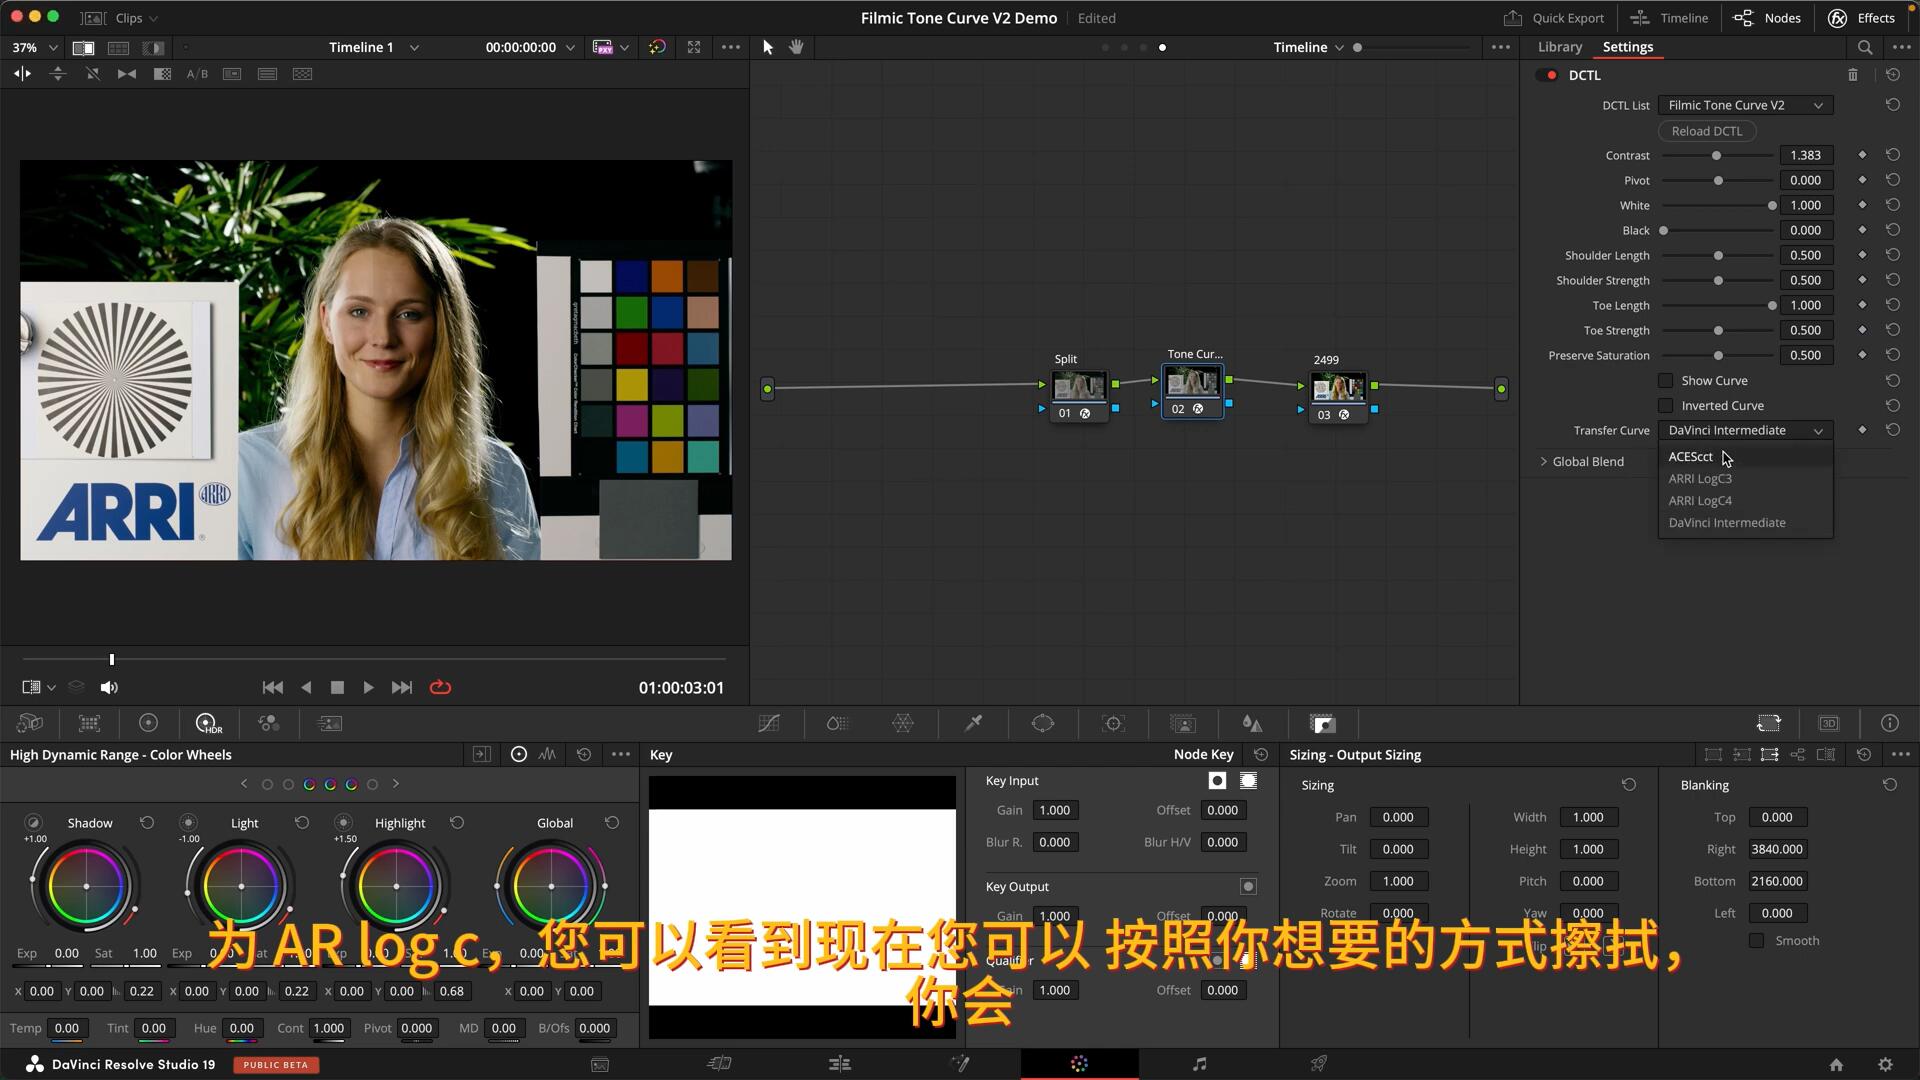Image resolution: width=1920 pixels, height=1080 pixels.
Task: Click the Key Output mute icon
Action: 1249,886
